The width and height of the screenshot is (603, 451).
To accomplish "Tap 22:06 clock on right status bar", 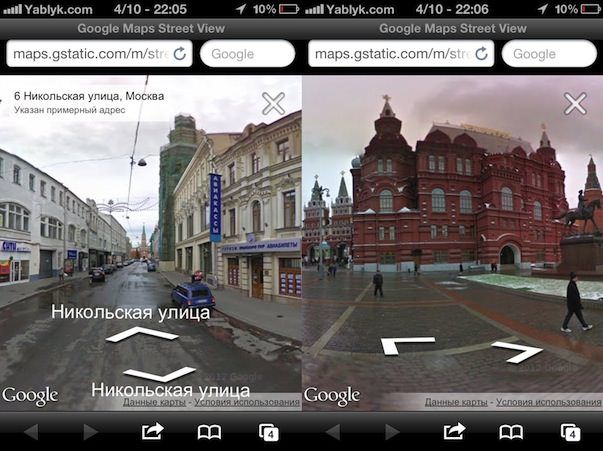I will (x=471, y=9).
